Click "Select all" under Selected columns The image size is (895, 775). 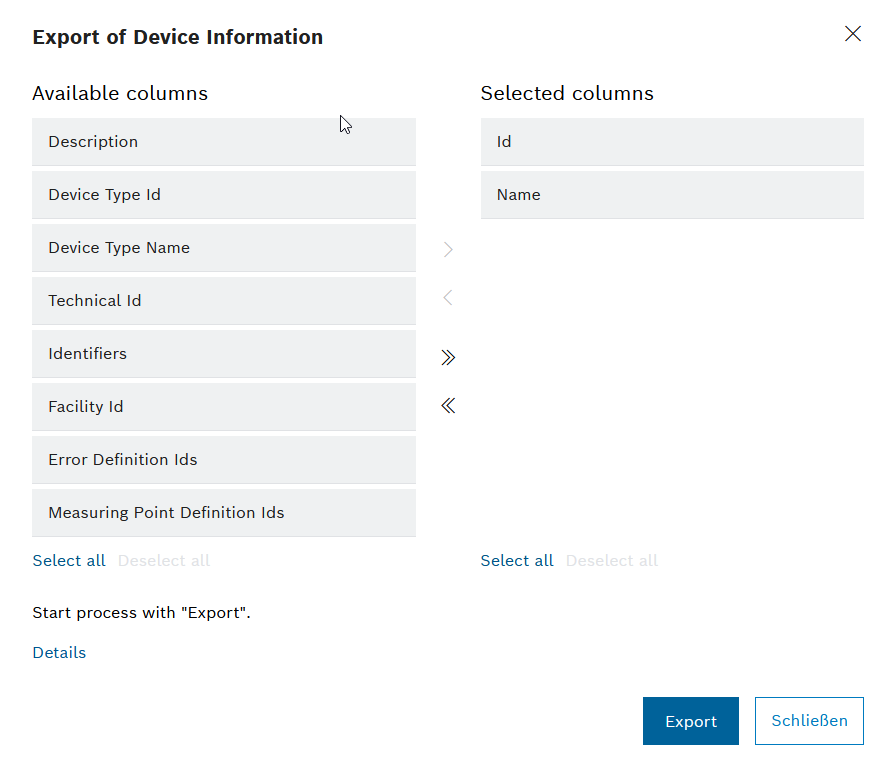pyautogui.click(x=516, y=560)
